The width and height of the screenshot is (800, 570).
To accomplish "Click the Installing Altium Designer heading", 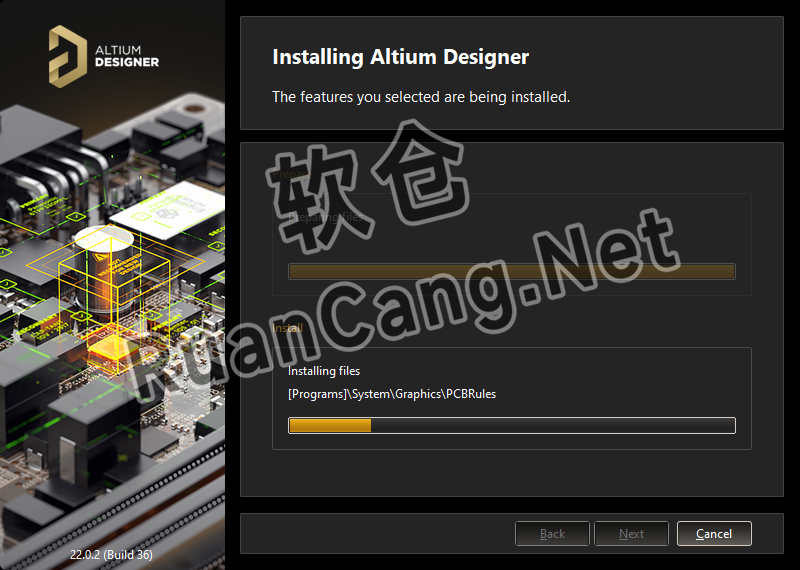I will point(401,57).
